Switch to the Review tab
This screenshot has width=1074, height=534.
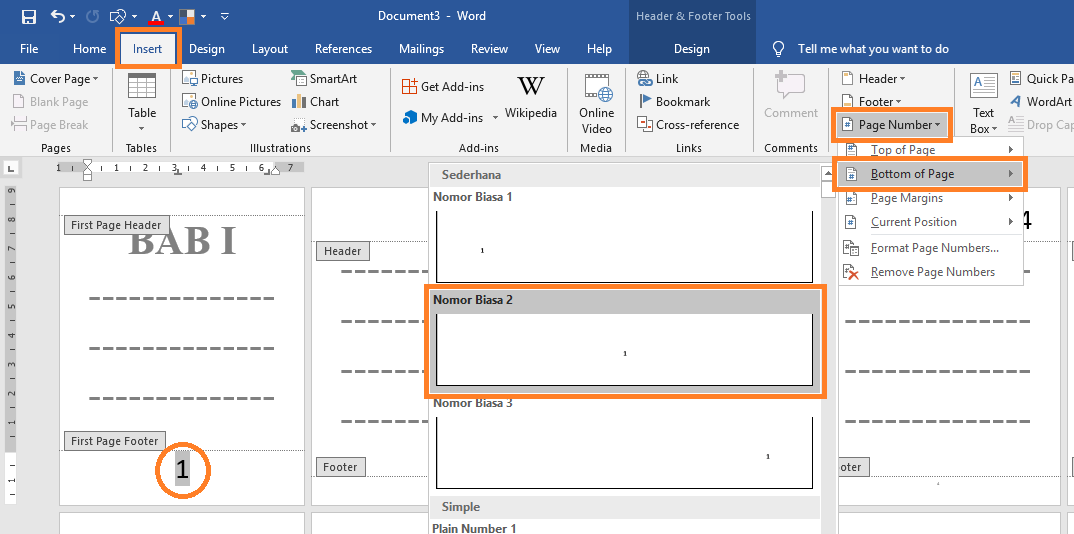[x=489, y=49]
